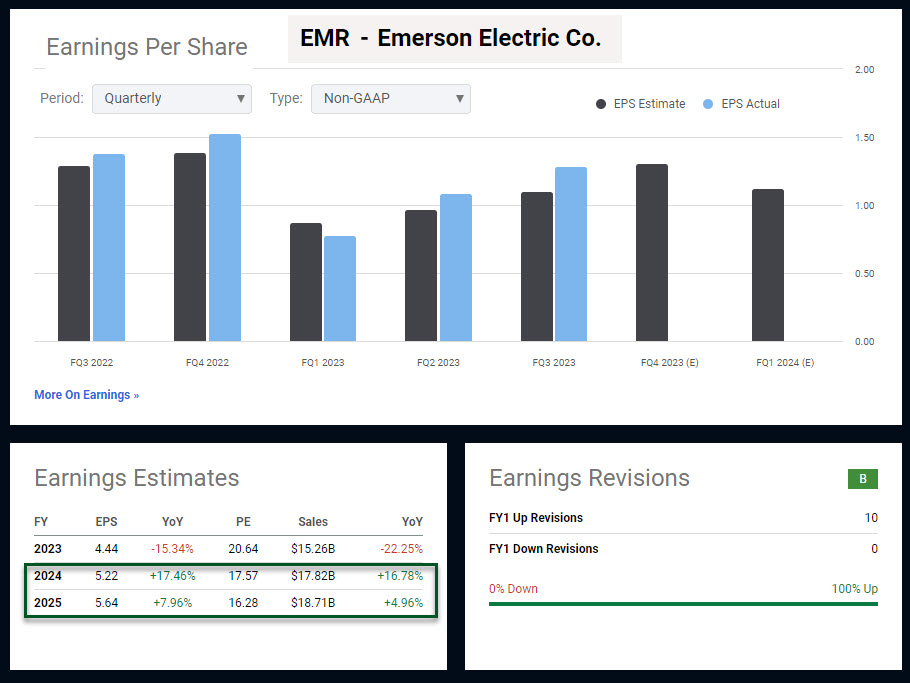Click the EMR - Emerson Electric Co. title
910x683 pixels.
tap(451, 40)
